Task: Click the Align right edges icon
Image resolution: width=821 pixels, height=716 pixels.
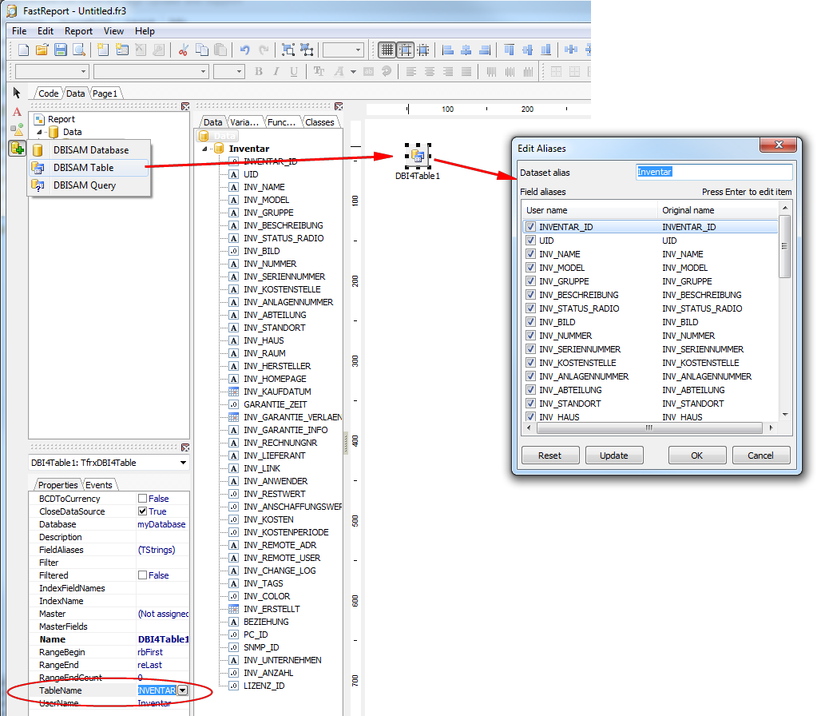Action: point(485,50)
